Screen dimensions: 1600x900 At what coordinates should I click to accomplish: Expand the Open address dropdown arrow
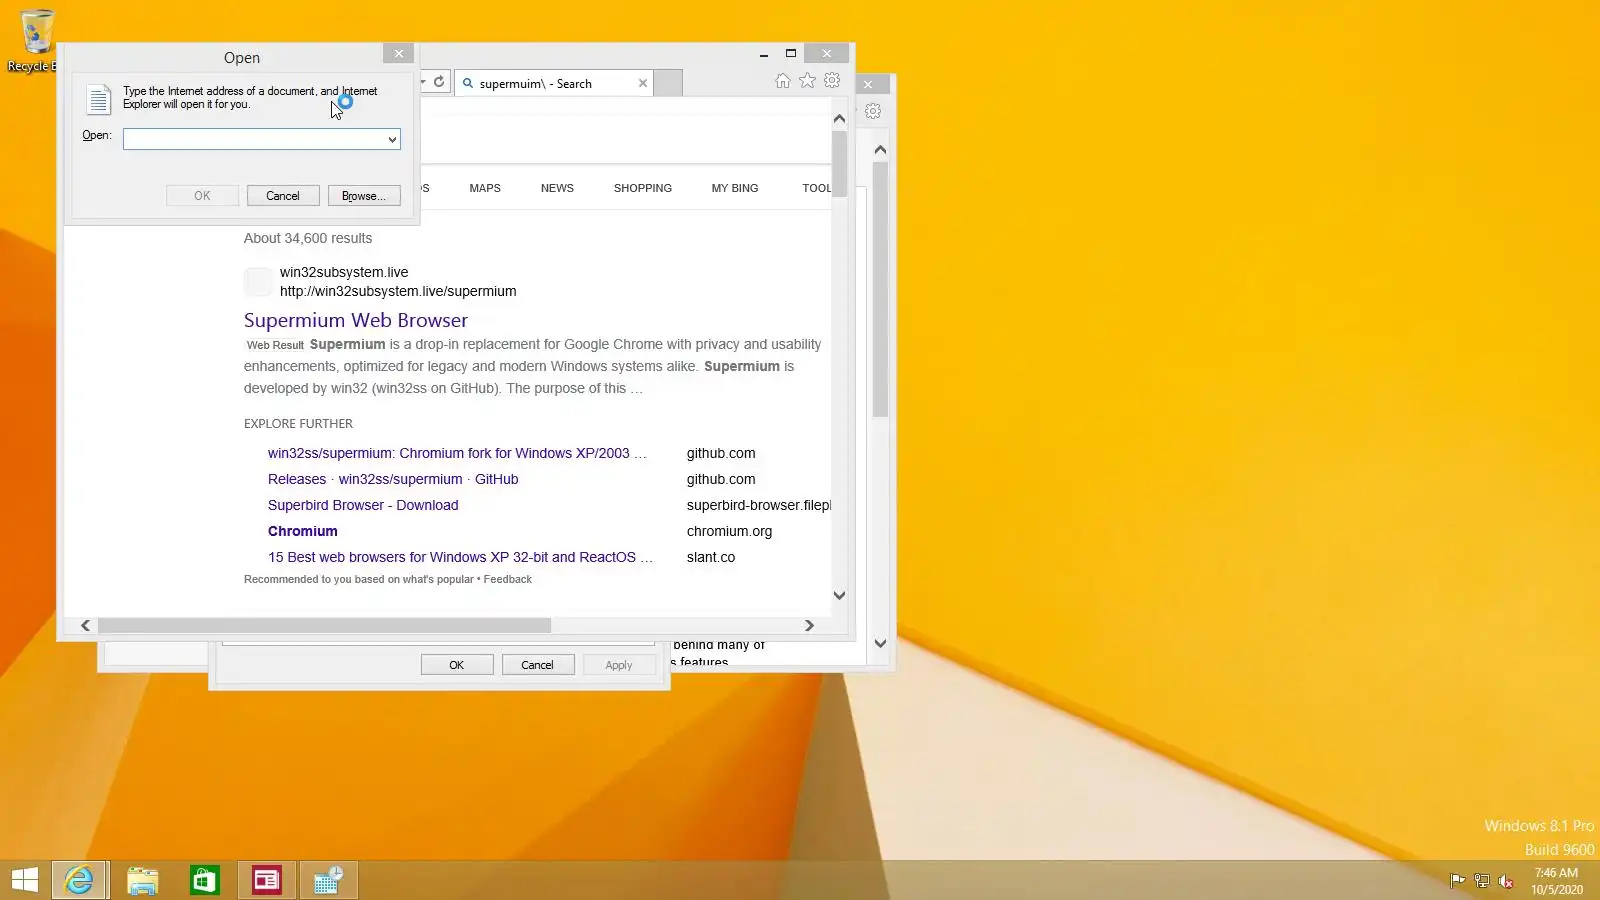coord(392,139)
